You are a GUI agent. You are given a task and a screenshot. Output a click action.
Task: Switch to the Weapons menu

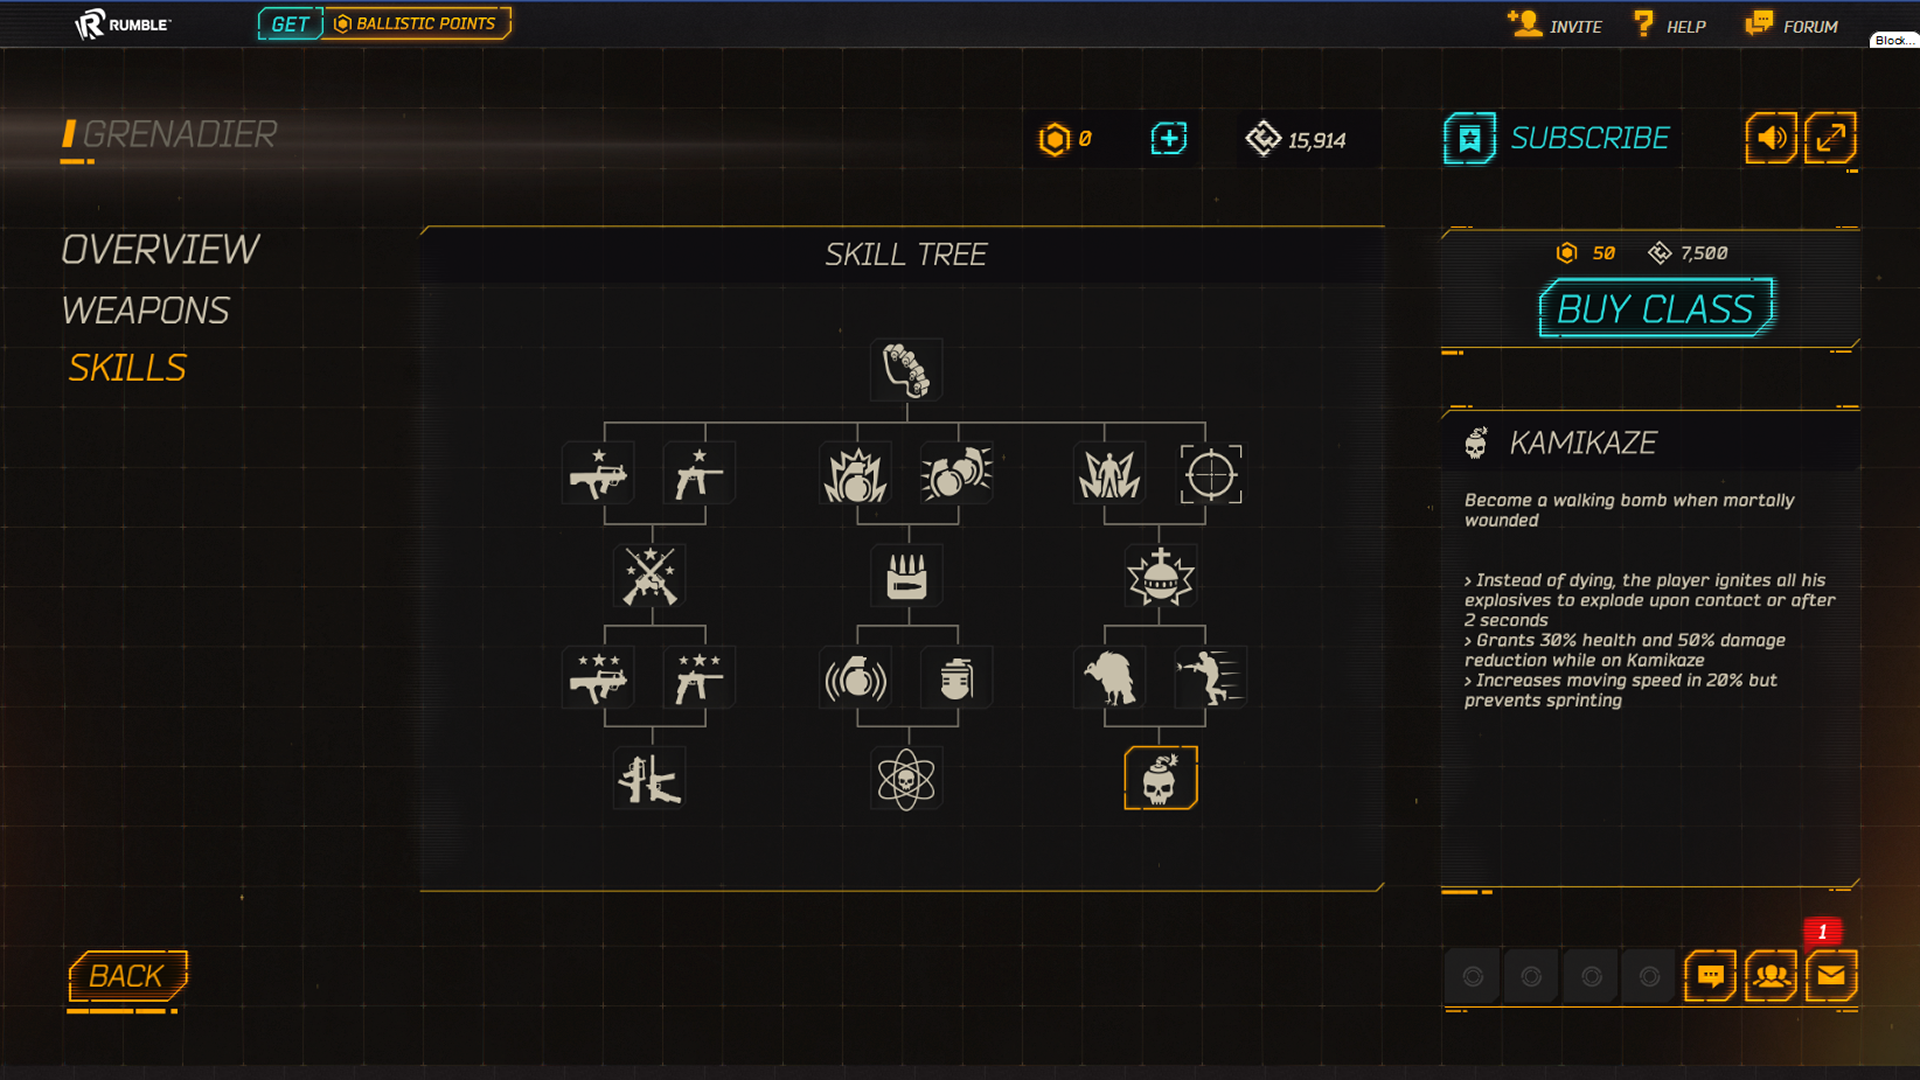pyautogui.click(x=146, y=311)
